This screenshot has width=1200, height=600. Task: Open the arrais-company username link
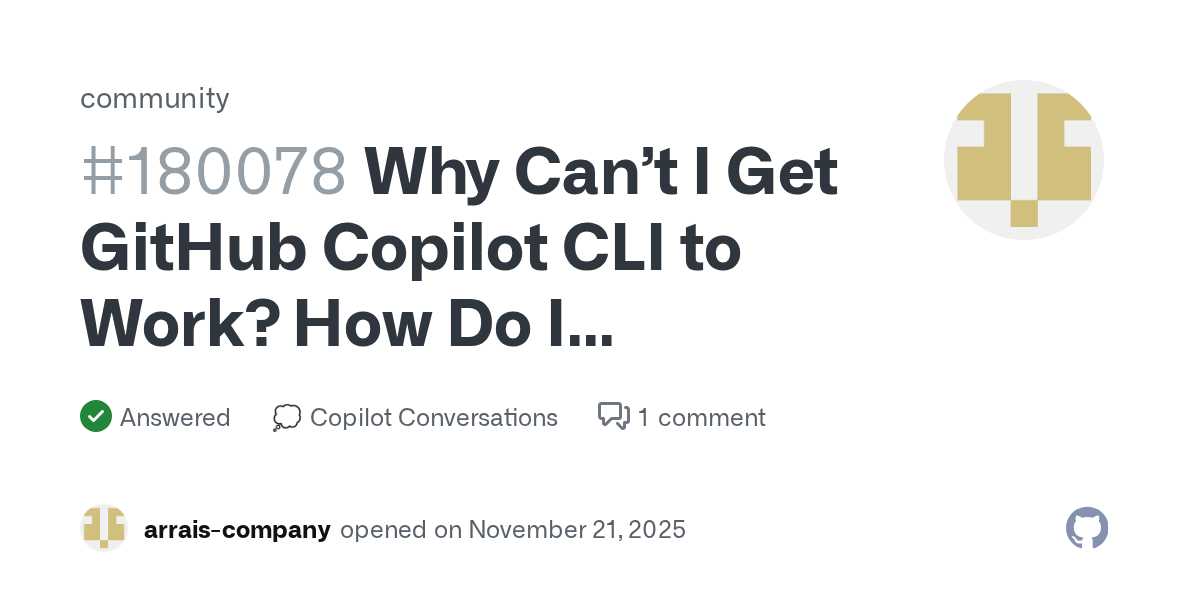click(237, 529)
